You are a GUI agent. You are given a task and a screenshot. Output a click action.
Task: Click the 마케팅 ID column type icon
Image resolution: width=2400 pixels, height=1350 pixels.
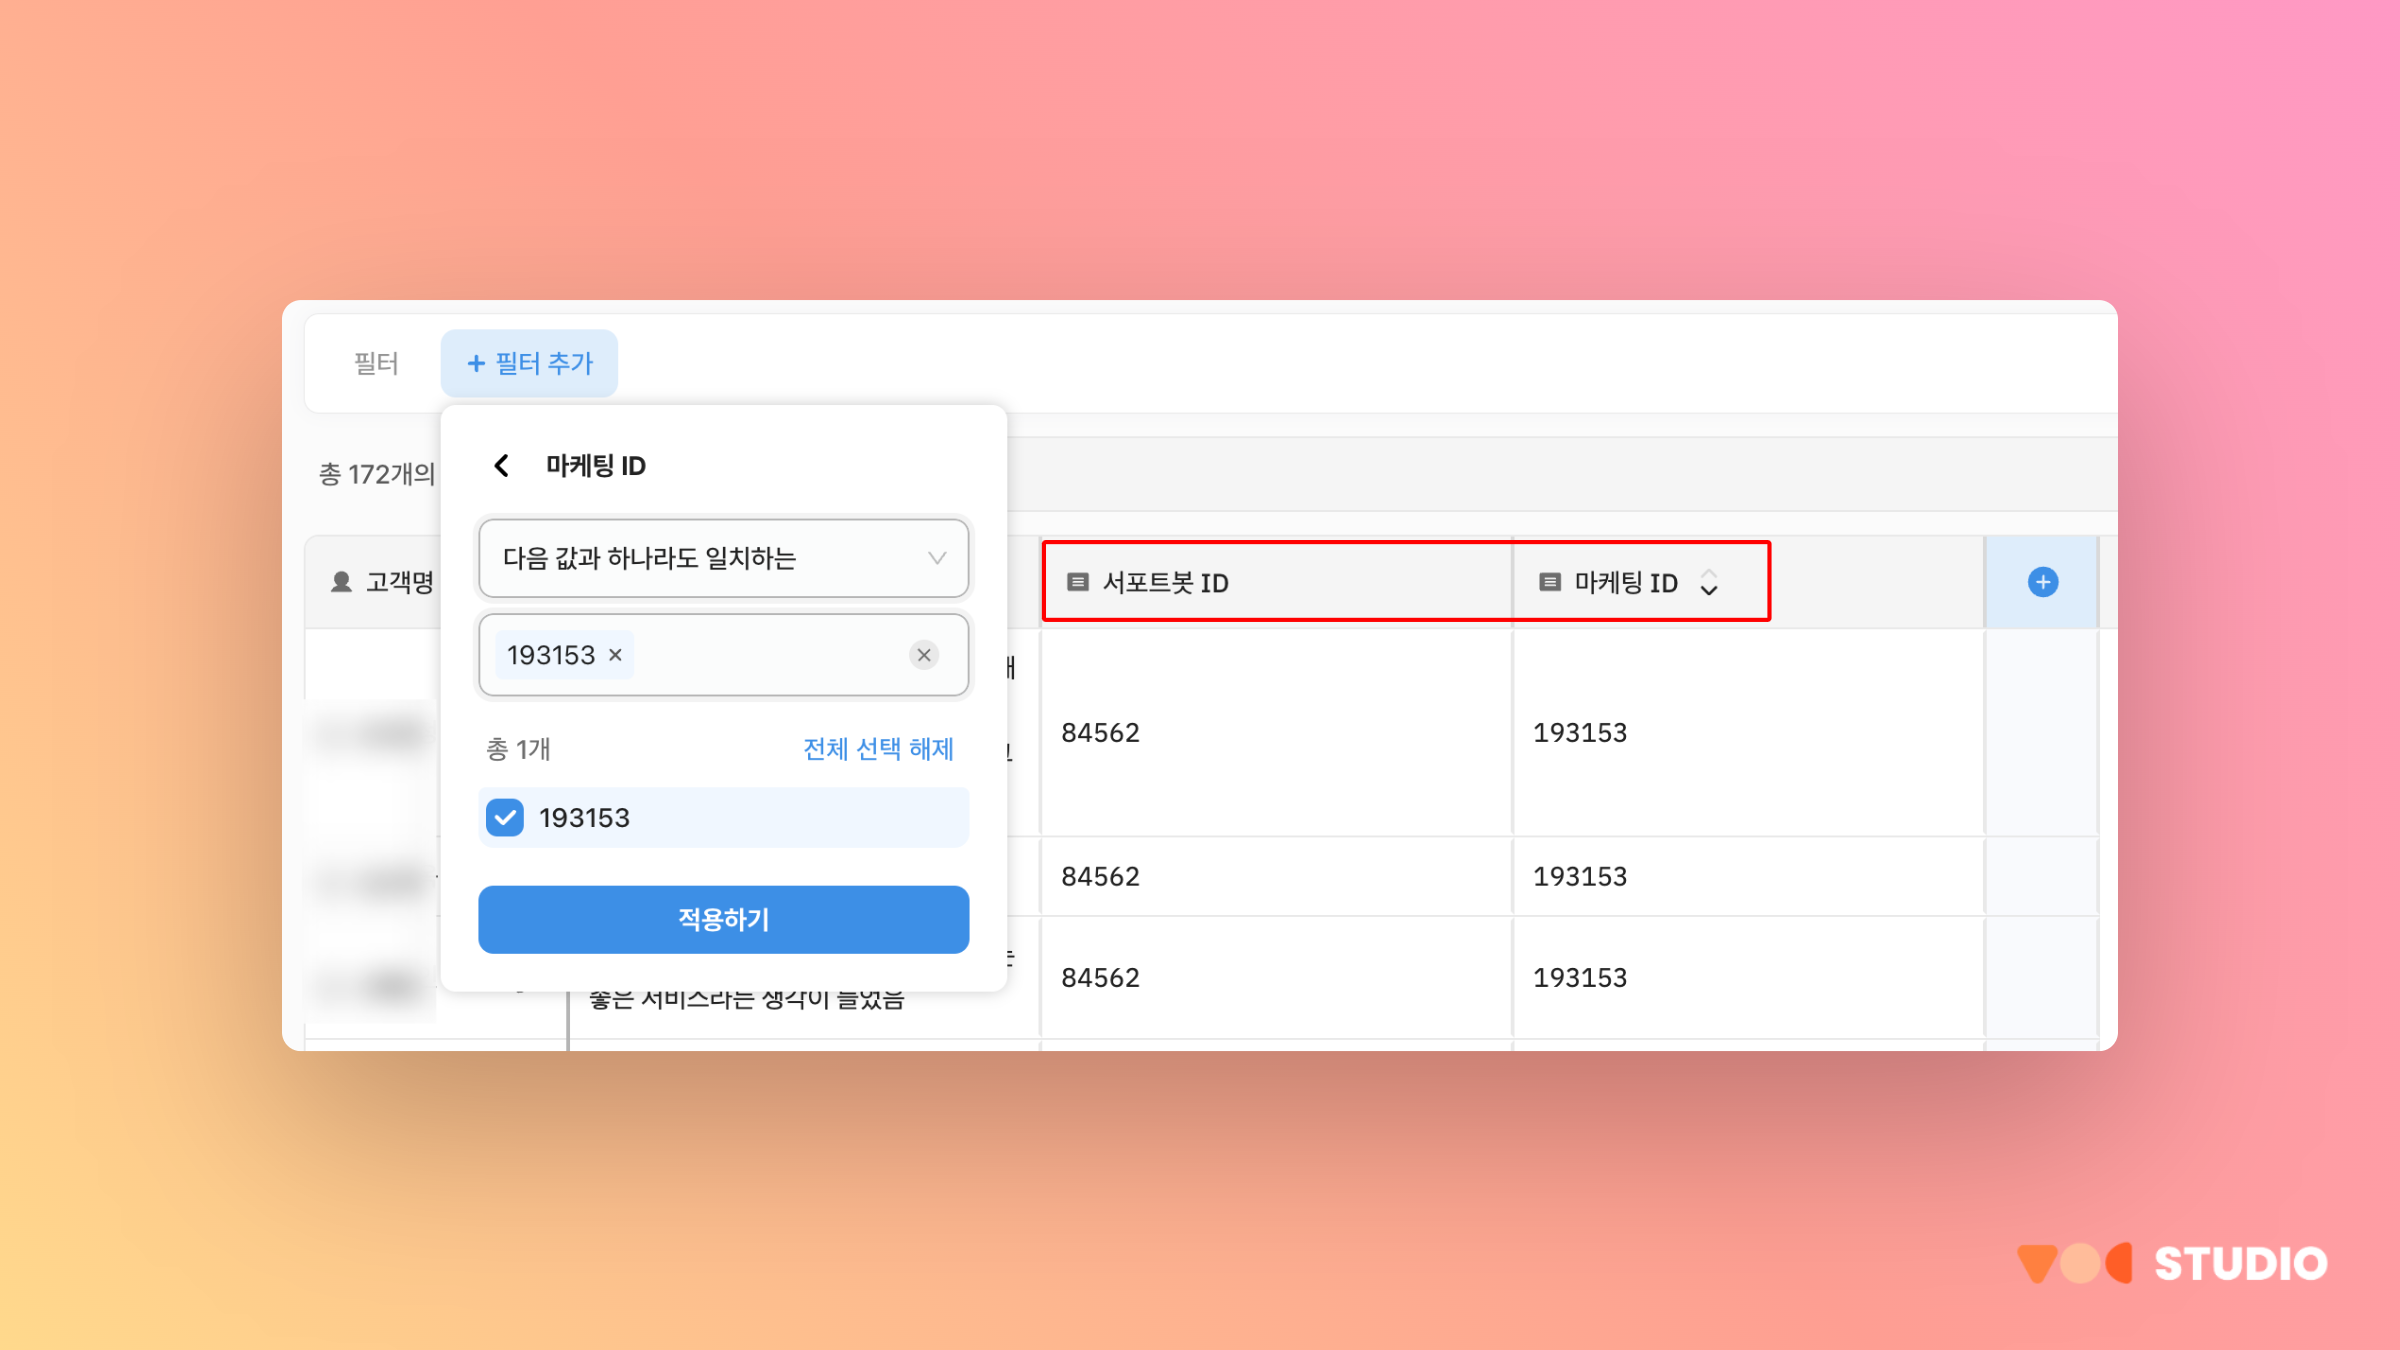point(1549,582)
